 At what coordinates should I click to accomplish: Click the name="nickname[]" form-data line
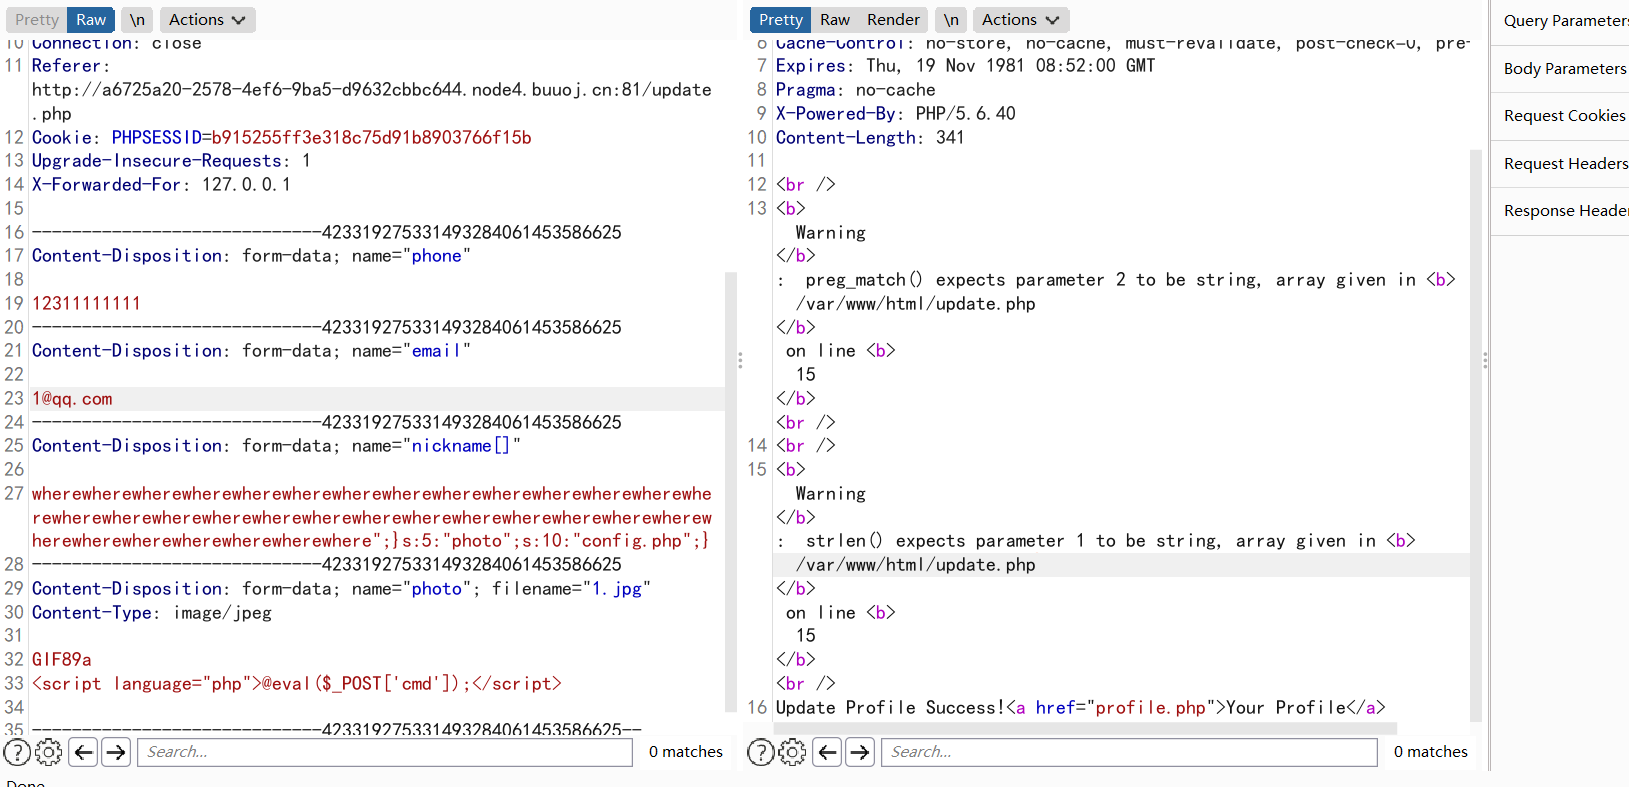pyautogui.click(x=276, y=446)
